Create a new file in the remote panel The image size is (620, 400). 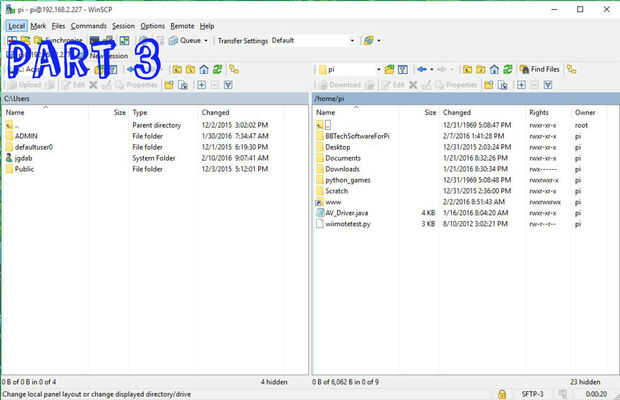click(x=503, y=85)
